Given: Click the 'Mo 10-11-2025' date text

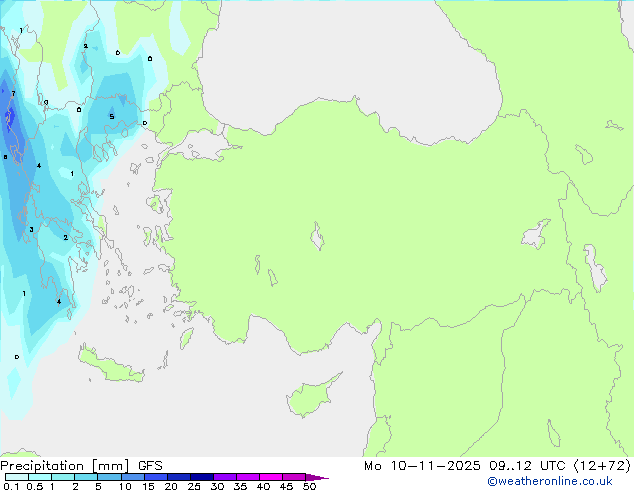Looking at the screenshot, I should click(x=422, y=466).
